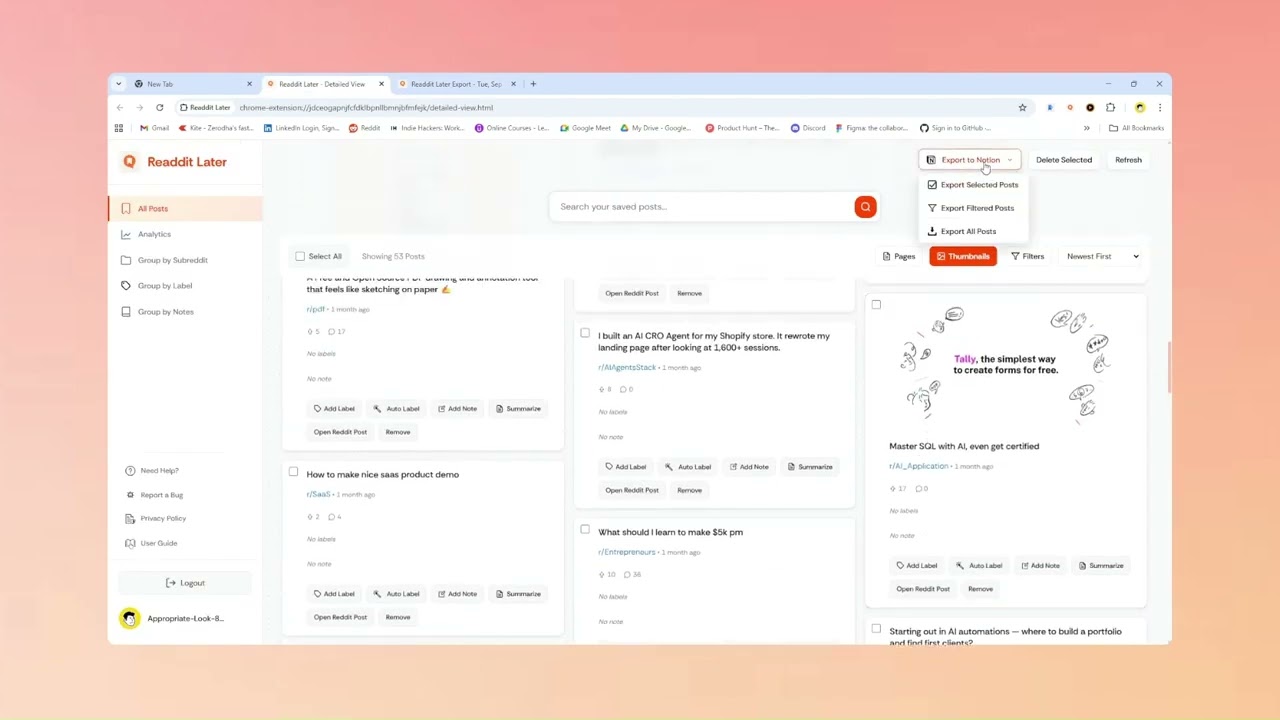Check the $5k pm post checkbox
The height and width of the screenshot is (720, 1280).
pos(585,530)
